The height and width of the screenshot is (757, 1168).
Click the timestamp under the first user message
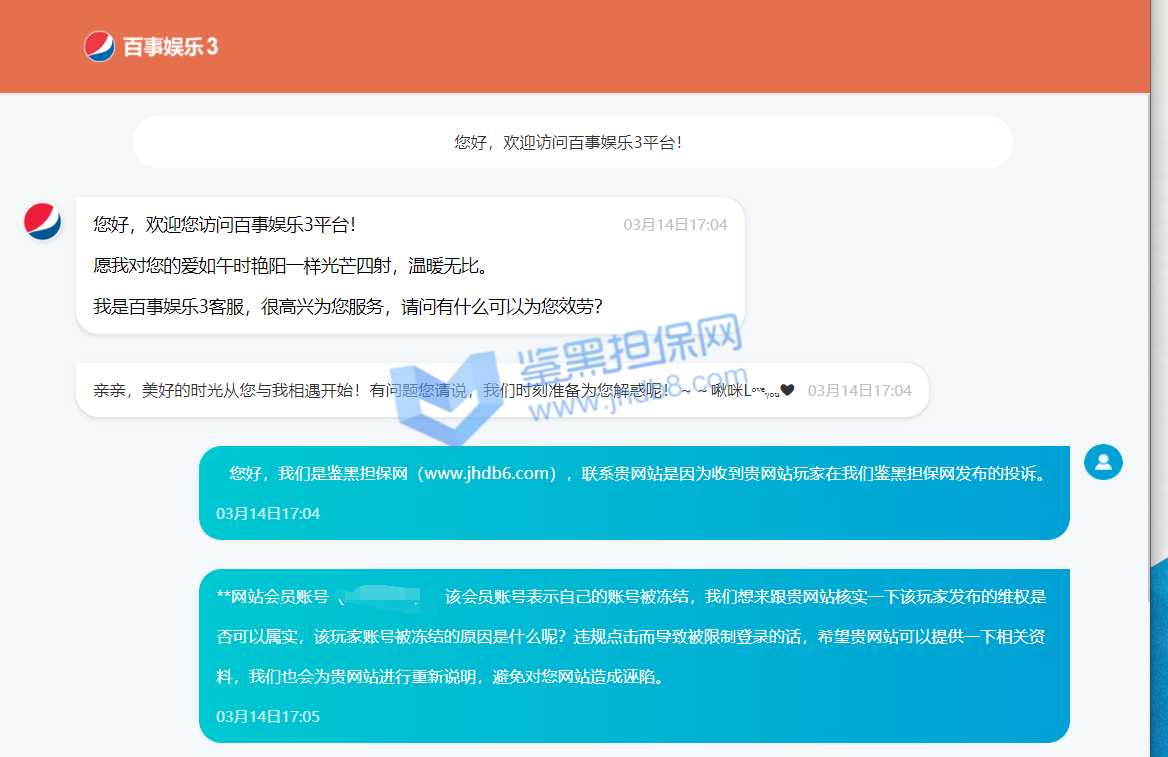pyautogui.click(x=268, y=513)
